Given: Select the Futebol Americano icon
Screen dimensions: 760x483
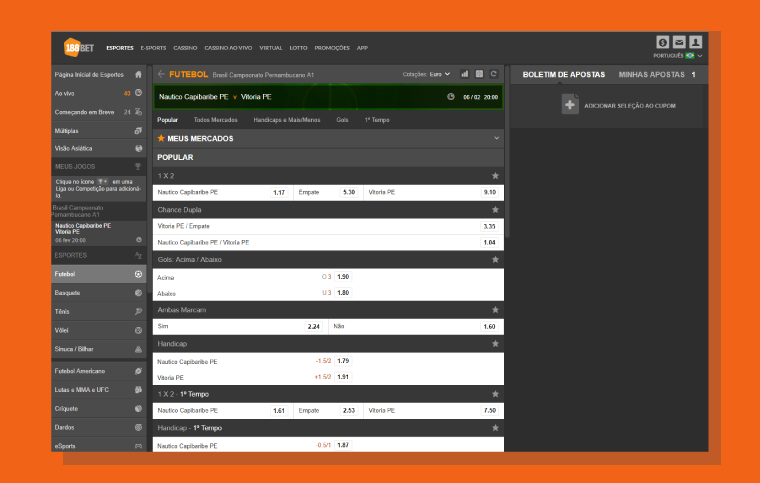Looking at the screenshot, I should tap(138, 371).
